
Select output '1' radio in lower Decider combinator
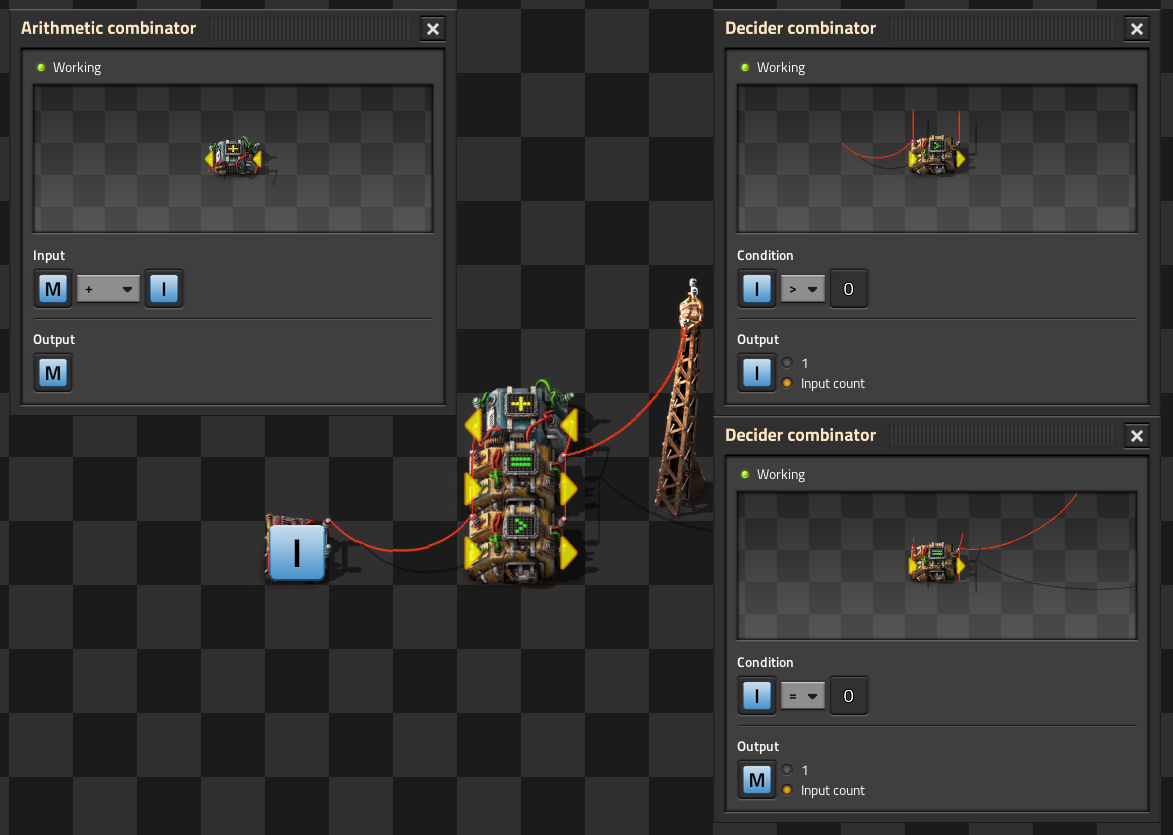788,771
